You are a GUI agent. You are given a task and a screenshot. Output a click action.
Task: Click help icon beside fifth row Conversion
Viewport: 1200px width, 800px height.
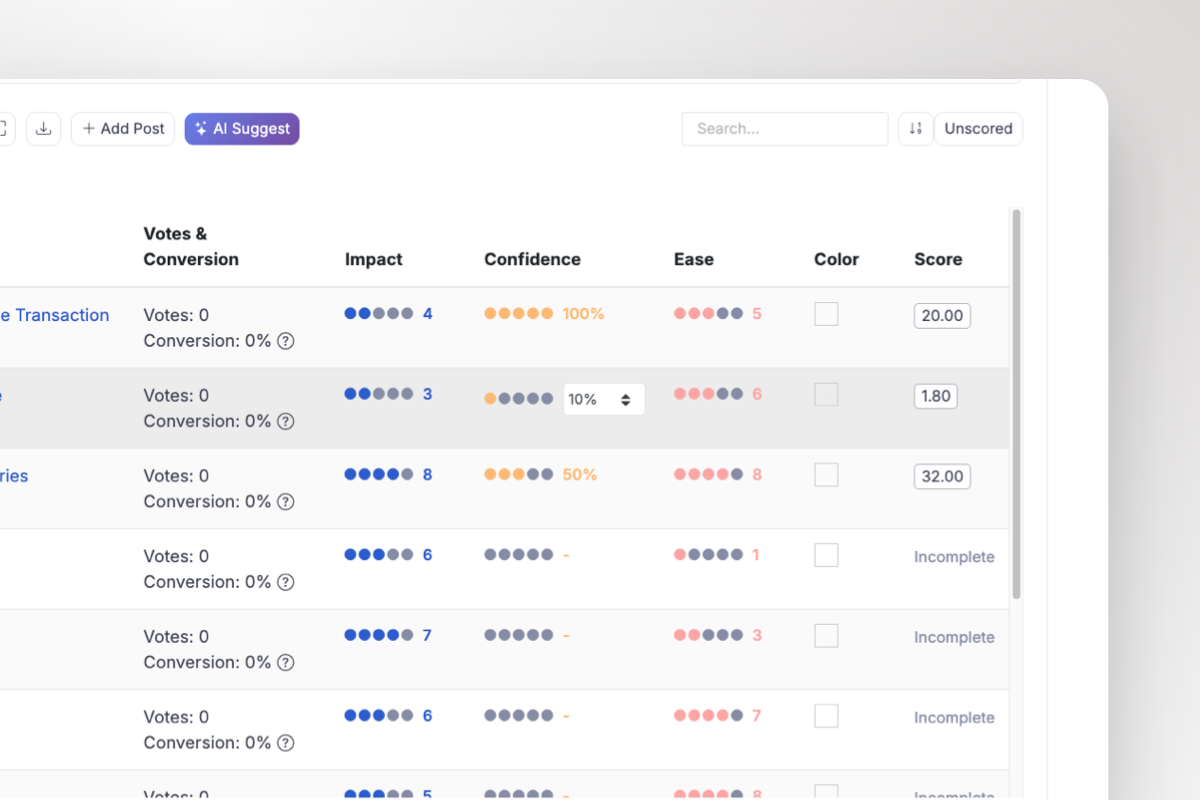click(x=286, y=662)
